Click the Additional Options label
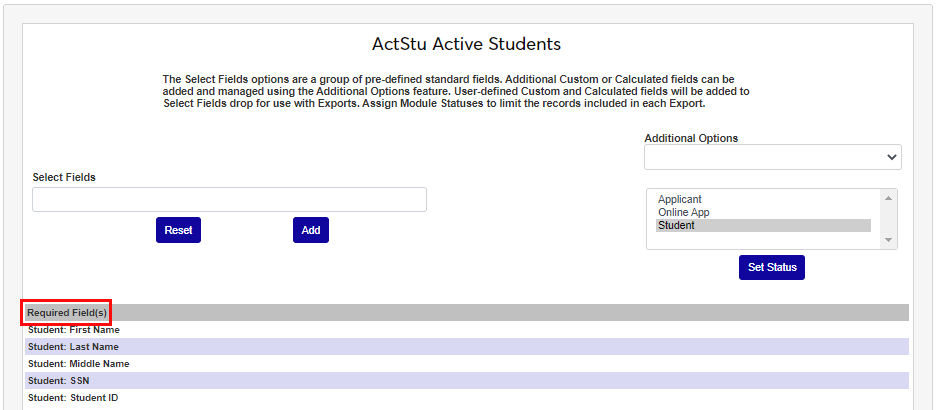Screen dimensions: 936x410 coord(691,138)
